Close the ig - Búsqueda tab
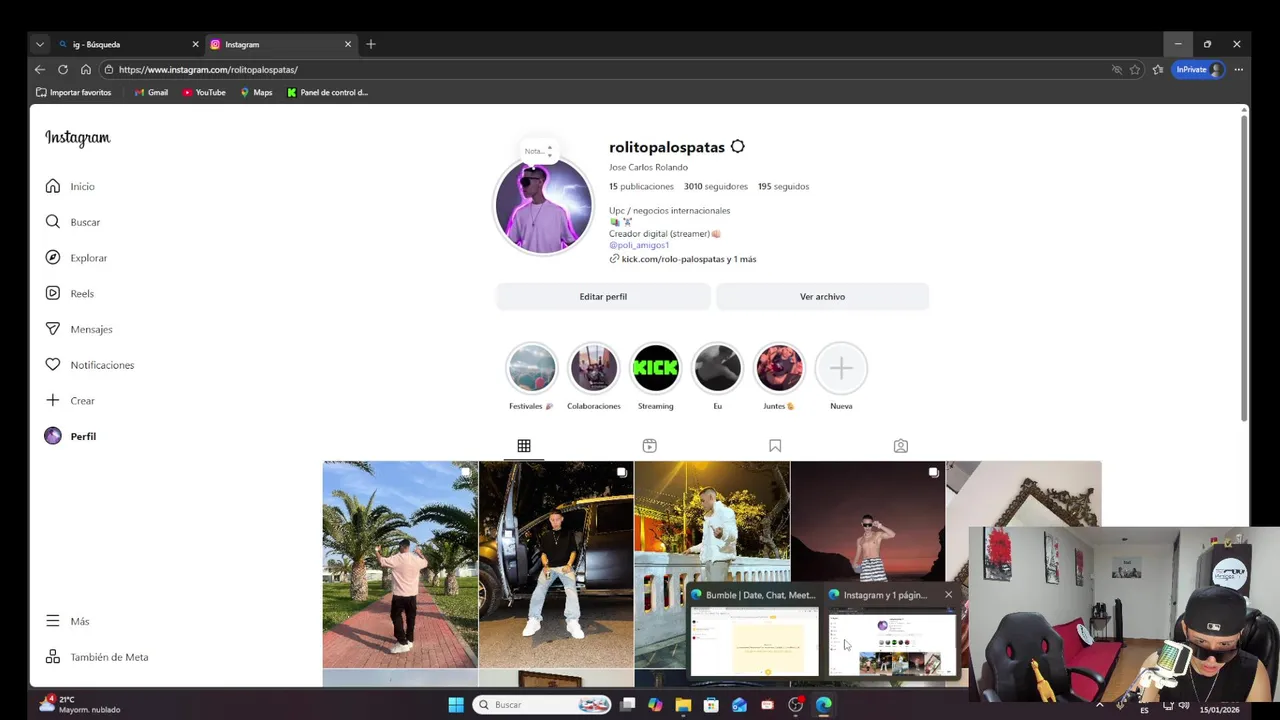Viewport: 1280px width, 720px height. (195, 44)
